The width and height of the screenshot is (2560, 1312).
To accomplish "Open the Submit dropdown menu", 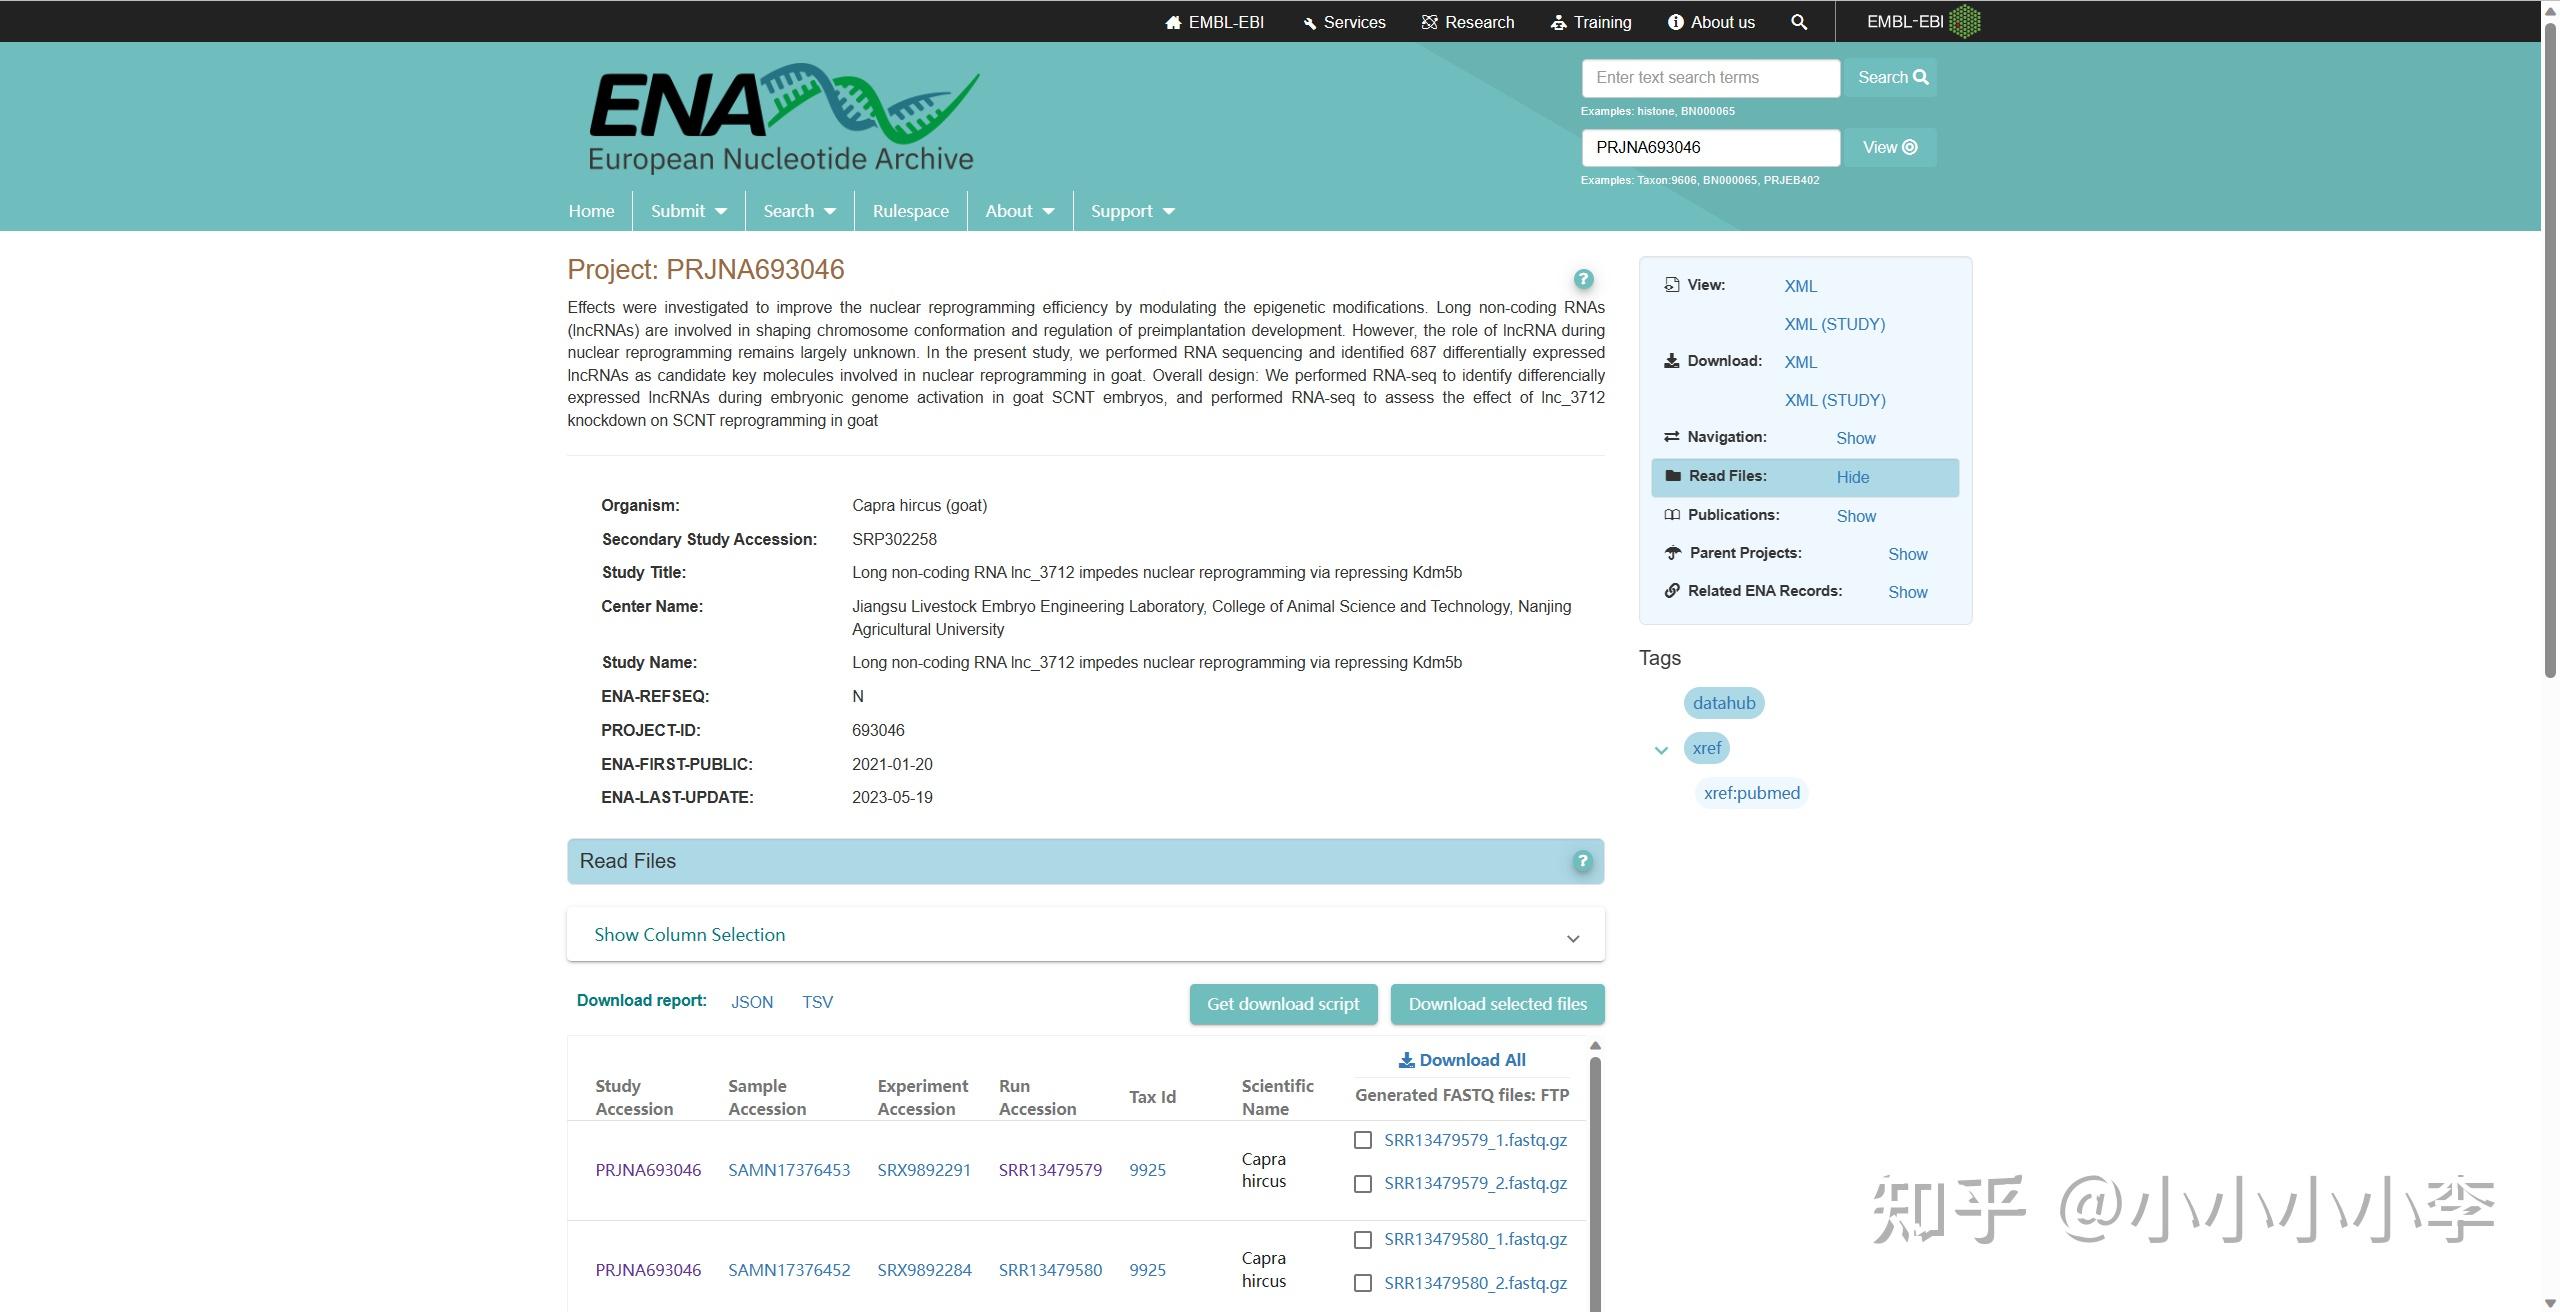I will point(688,211).
